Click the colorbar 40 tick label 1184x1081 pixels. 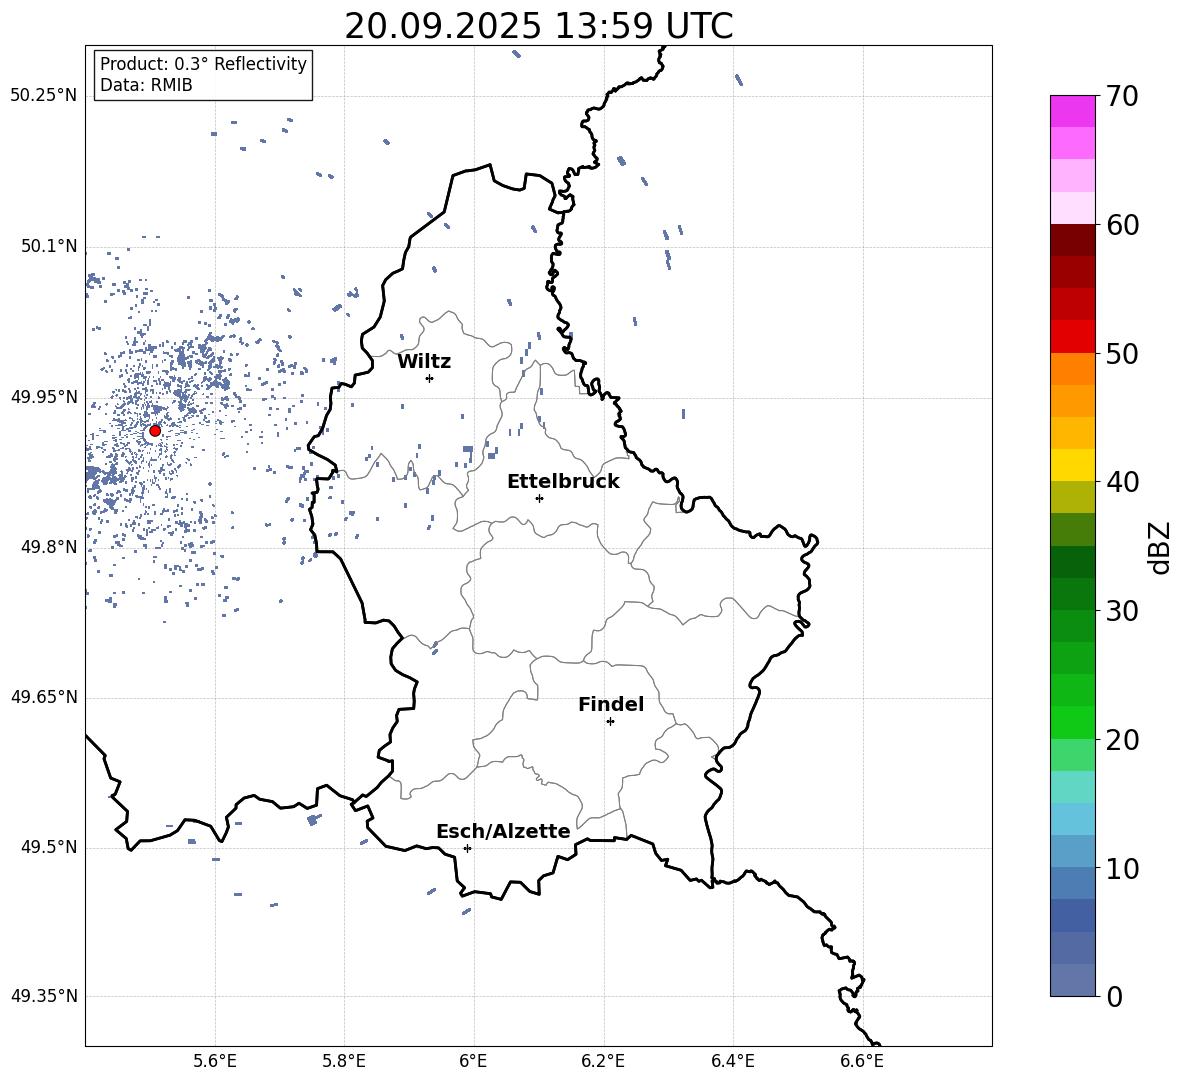[x=1122, y=482]
